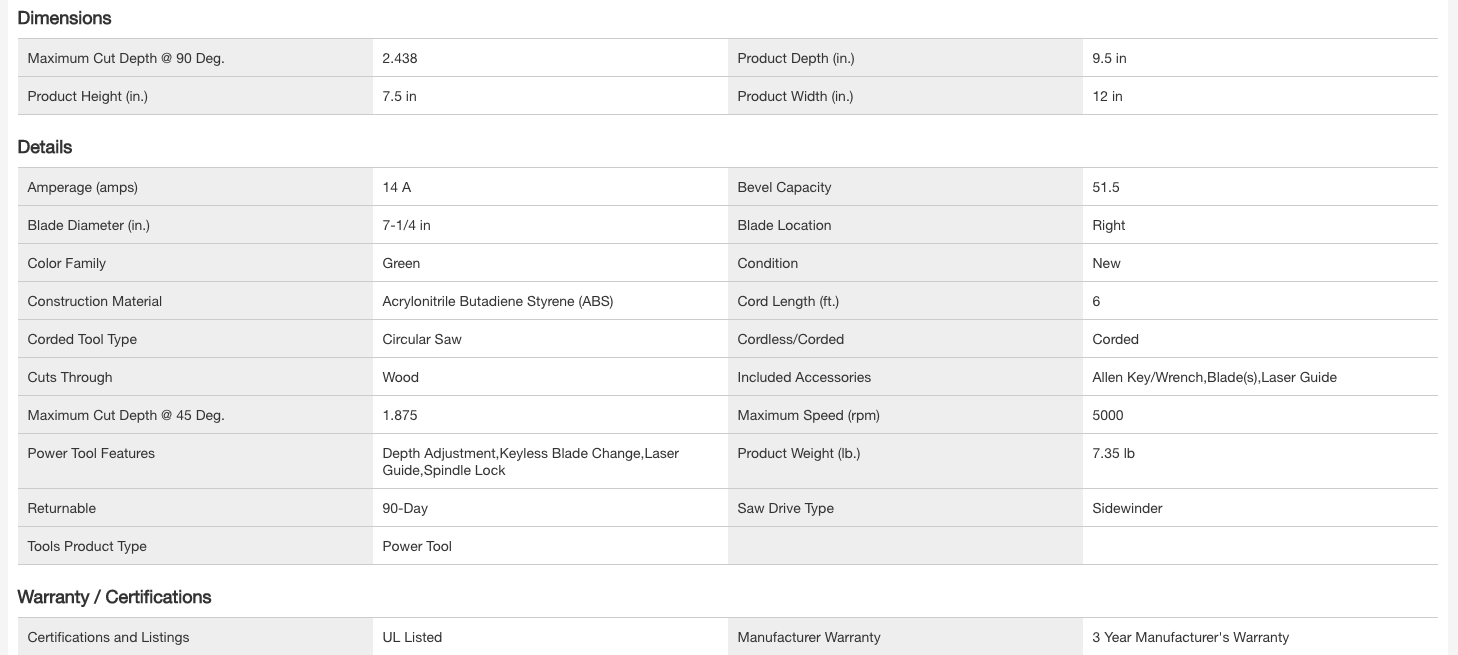Click the Color Family value Green
The image size is (1458, 655).
coord(401,263)
